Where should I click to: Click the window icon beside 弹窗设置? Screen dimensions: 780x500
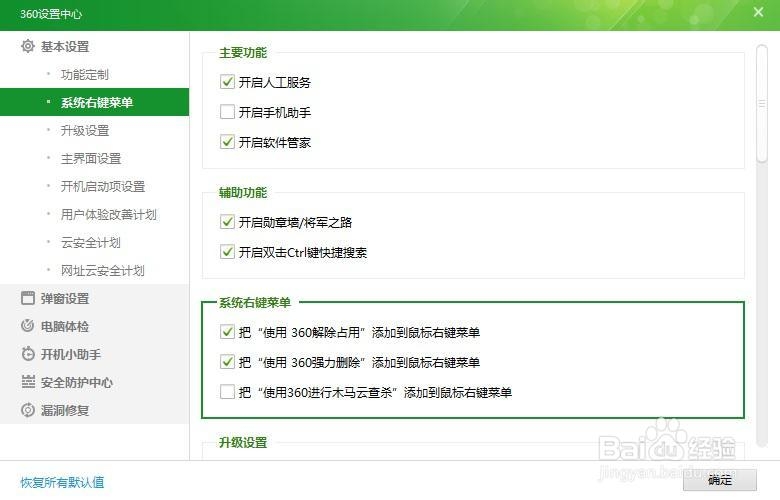pyautogui.click(x=28, y=298)
